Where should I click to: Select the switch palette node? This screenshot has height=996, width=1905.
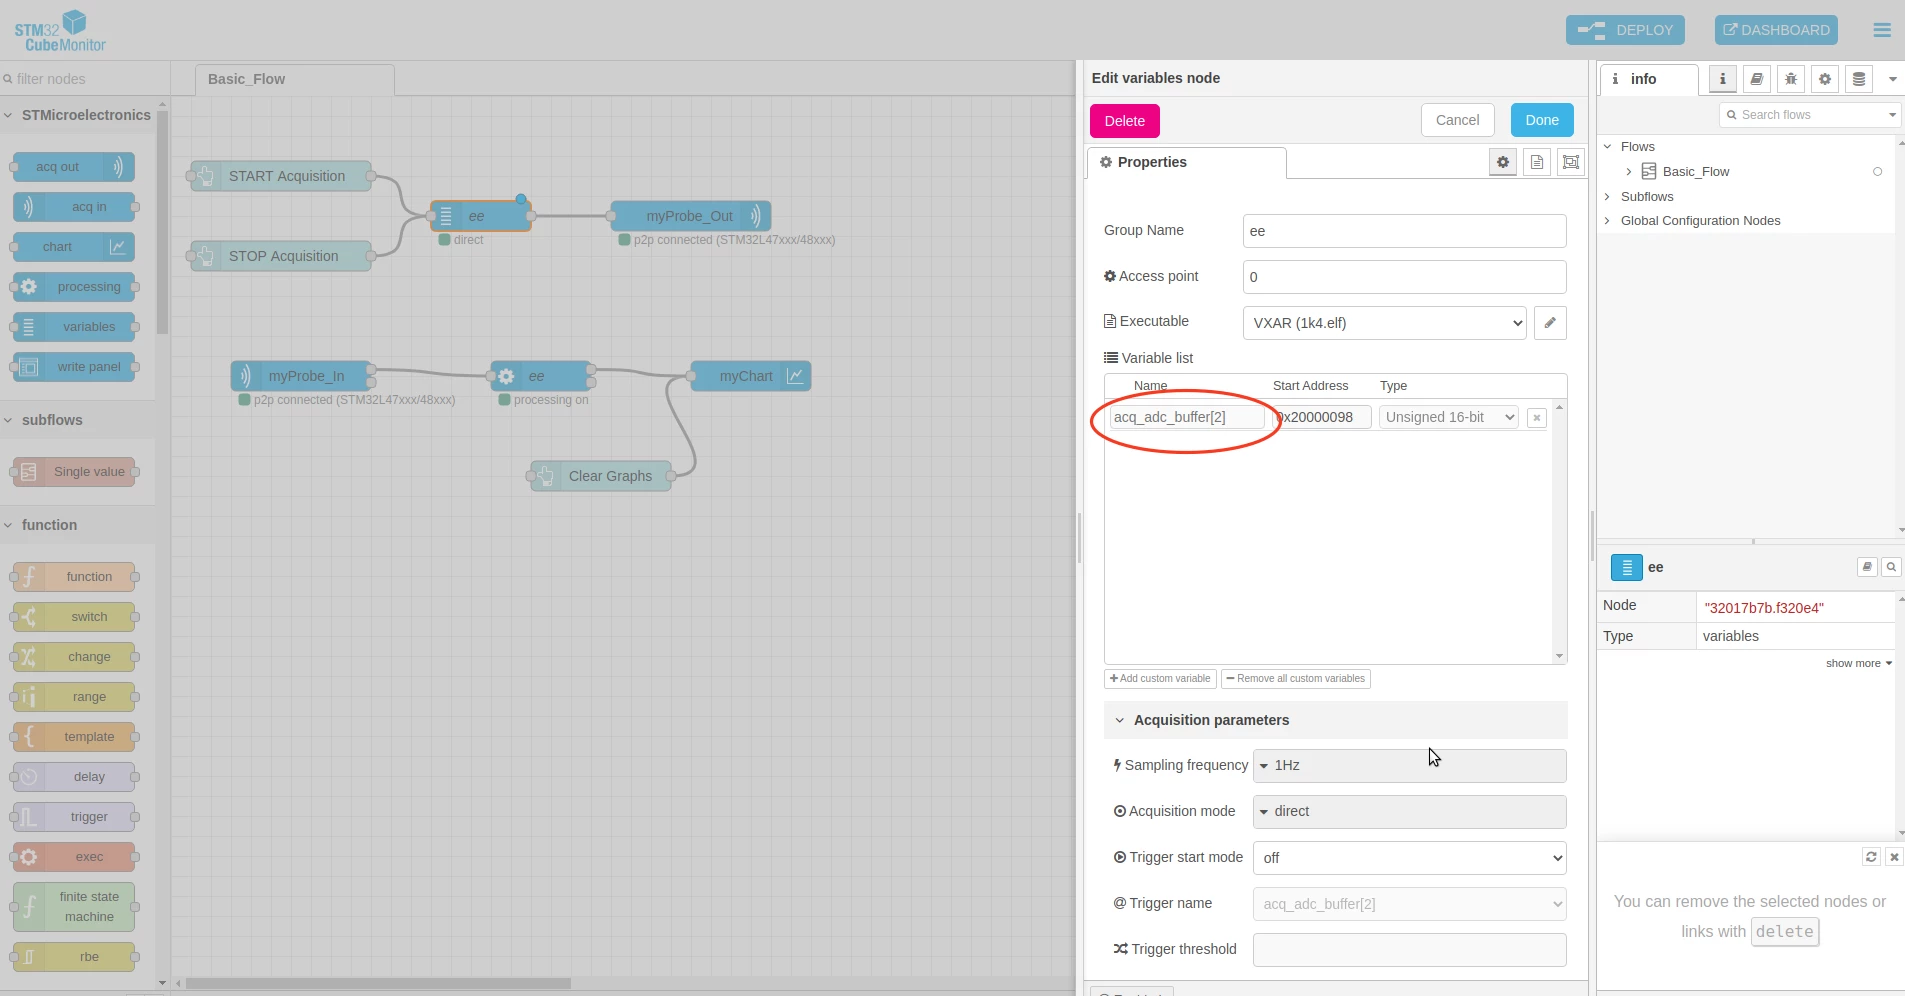click(74, 617)
